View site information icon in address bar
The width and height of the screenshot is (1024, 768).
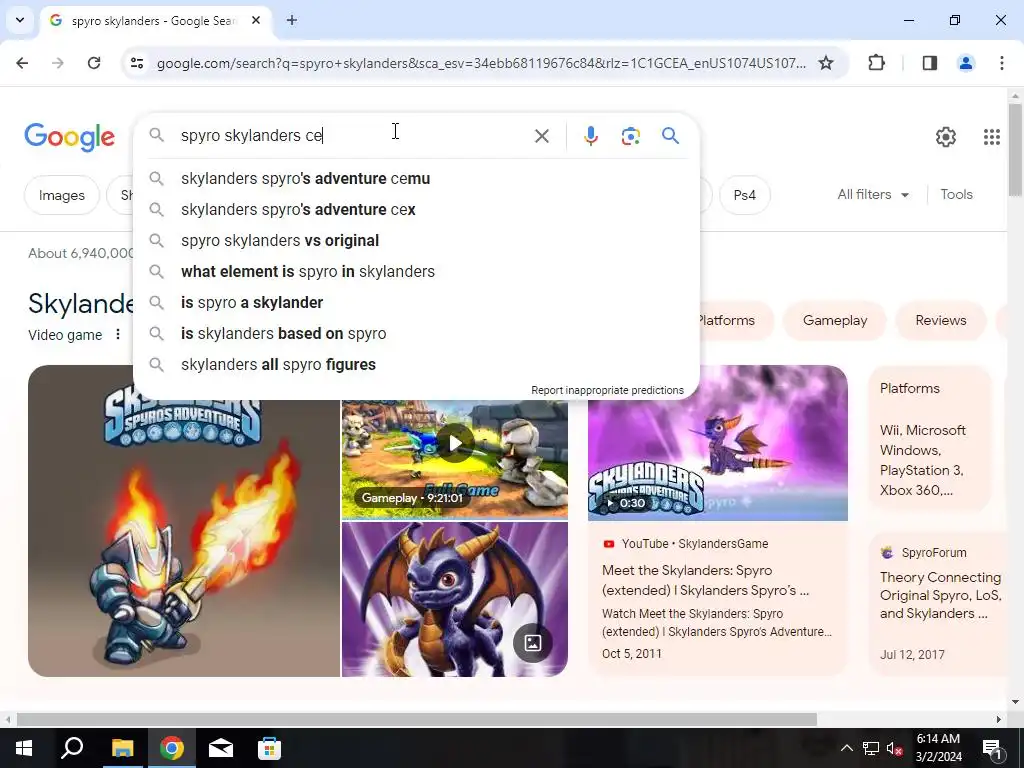point(137,63)
